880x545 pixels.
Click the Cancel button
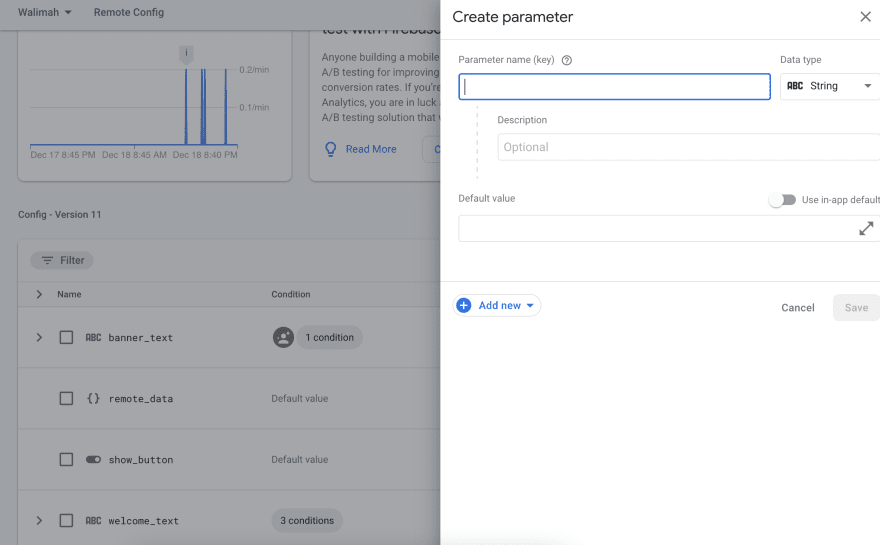[x=798, y=308]
